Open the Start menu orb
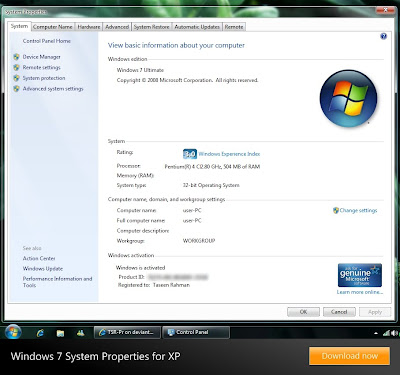Viewport: 400px width, 375px height. pos(13,332)
